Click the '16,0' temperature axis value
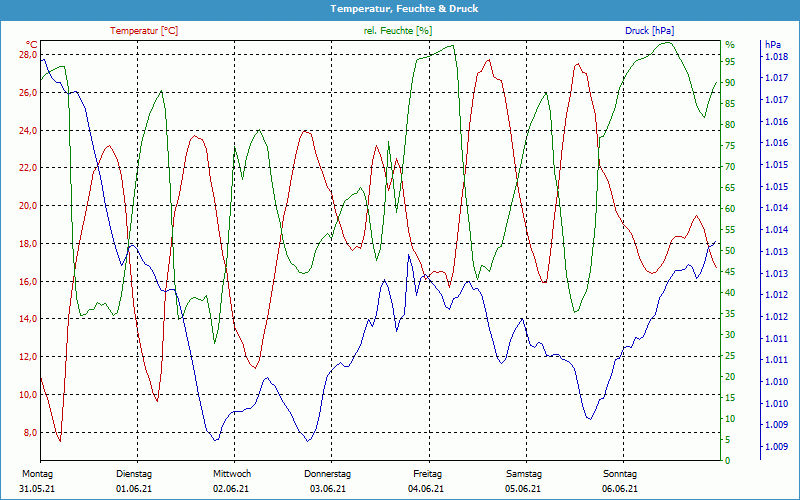The width and height of the screenshot is (800, 500). (28, 281)
